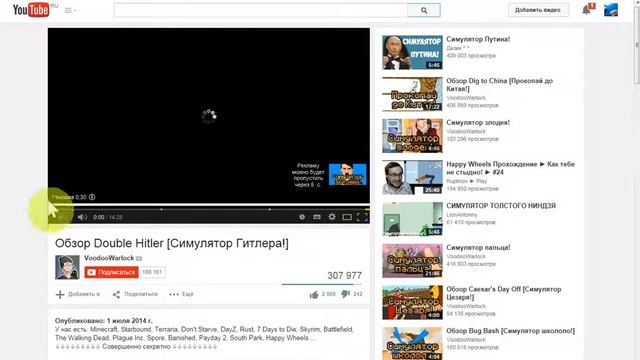This screenshot has height=360, width=640.
Task: Enter fullscreen mode
Action: [x=362, y=217]
